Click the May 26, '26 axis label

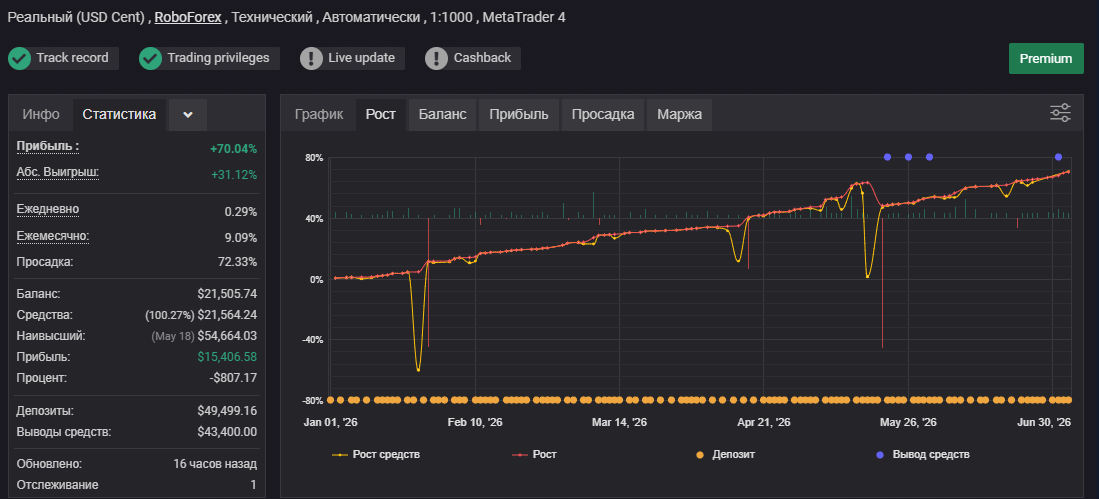click(x=908, y=423)
